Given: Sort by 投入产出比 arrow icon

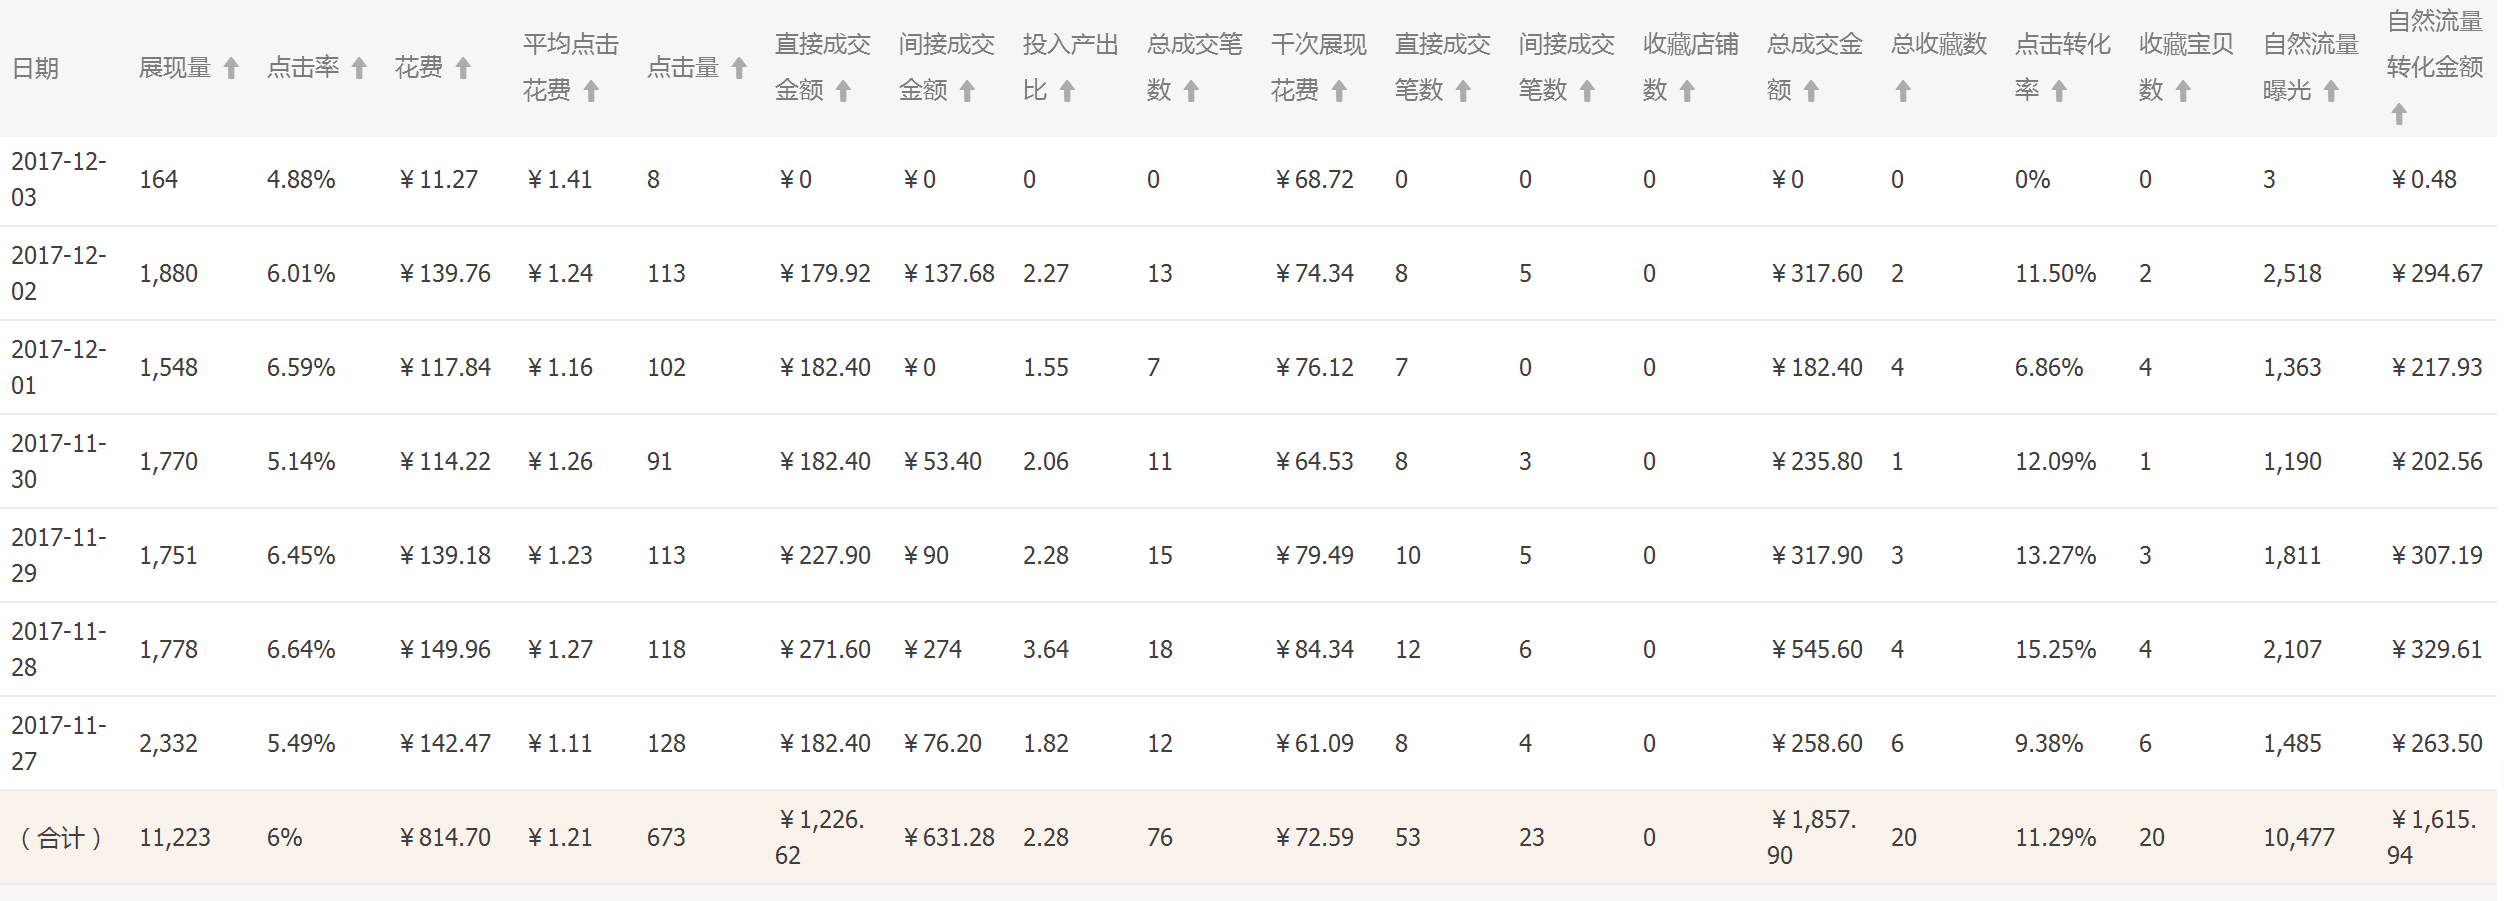Looking at the screenshot, I should 1067,91.
